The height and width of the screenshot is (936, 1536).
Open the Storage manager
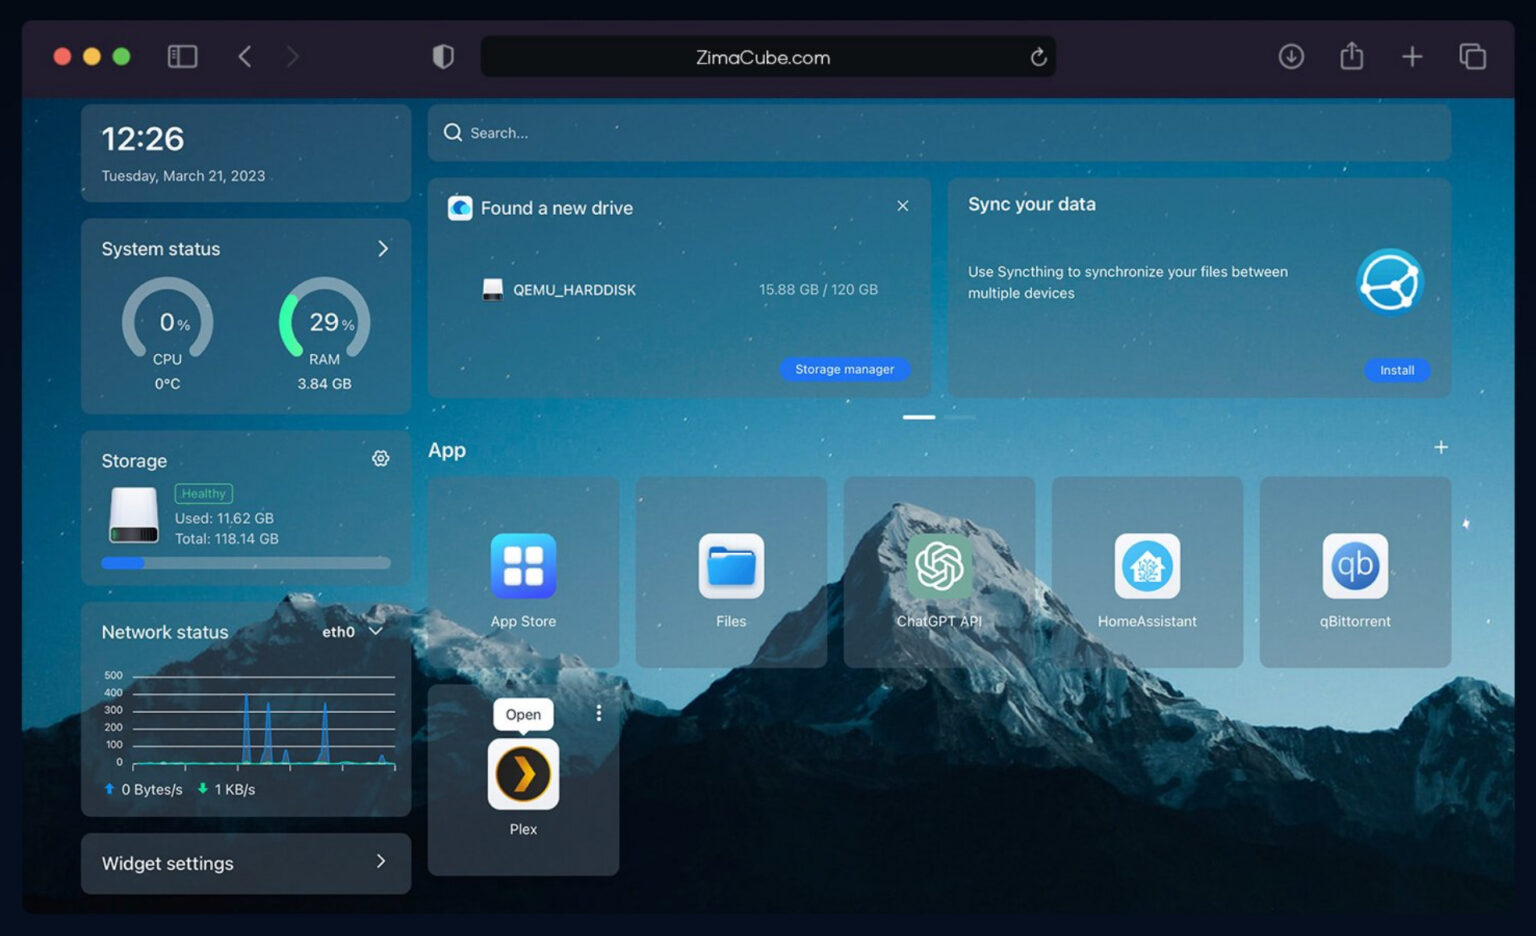[844, 369]
